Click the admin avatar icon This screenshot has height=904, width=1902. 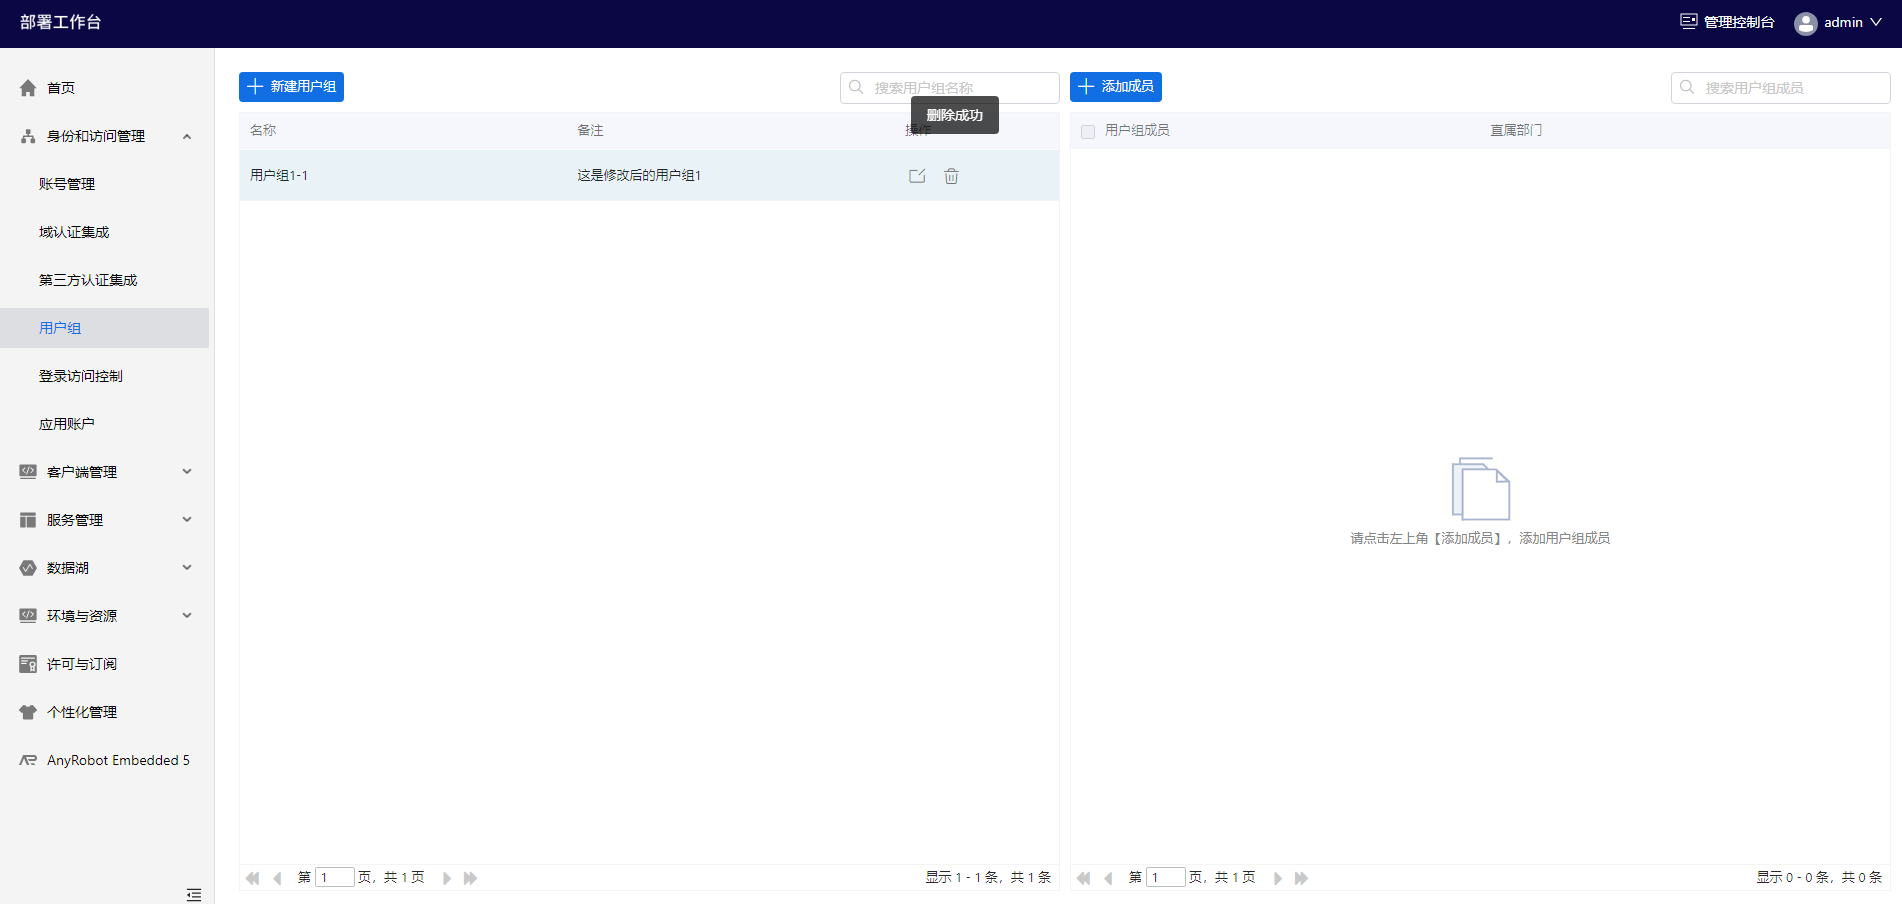point(1805,23)
